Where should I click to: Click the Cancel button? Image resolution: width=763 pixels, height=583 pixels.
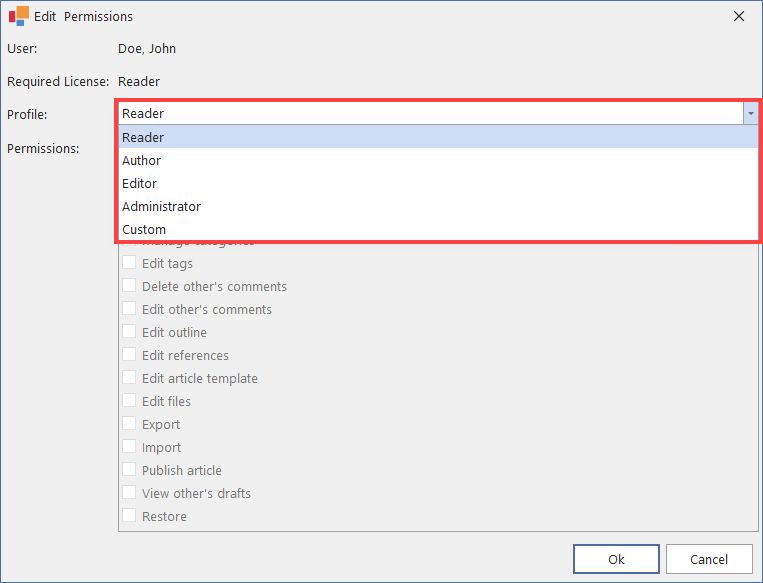pyautogui.click(x=709, y=559)
